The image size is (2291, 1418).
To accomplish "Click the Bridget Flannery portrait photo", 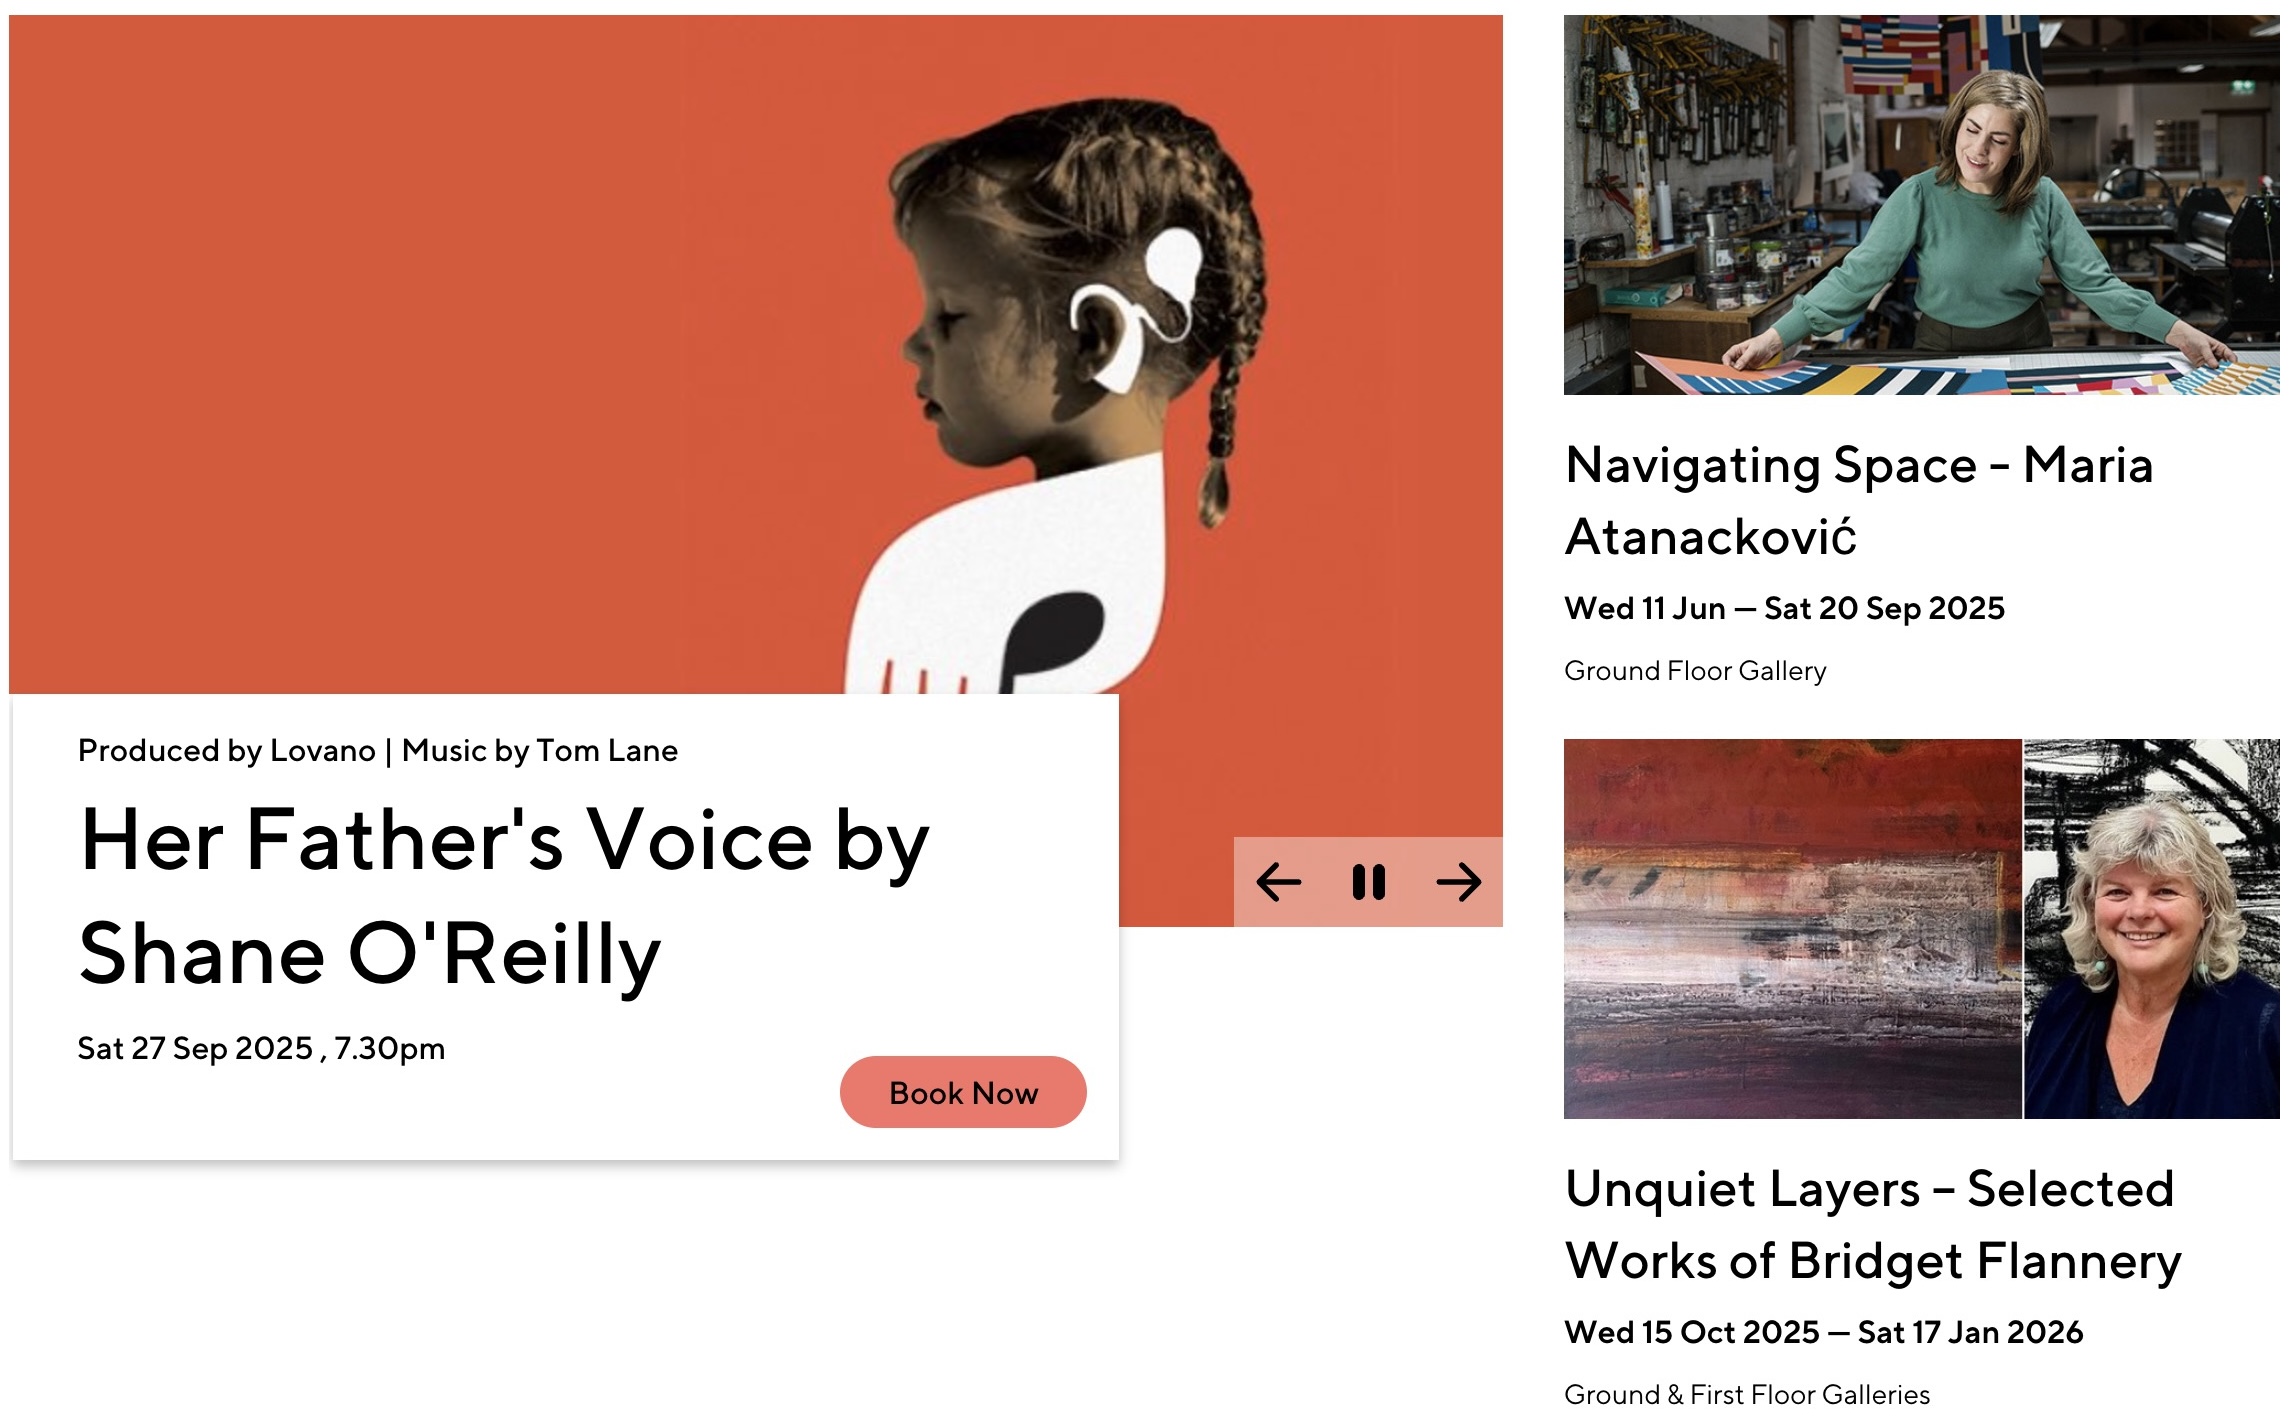I will pyautogui.click(x=2152, y=928).
